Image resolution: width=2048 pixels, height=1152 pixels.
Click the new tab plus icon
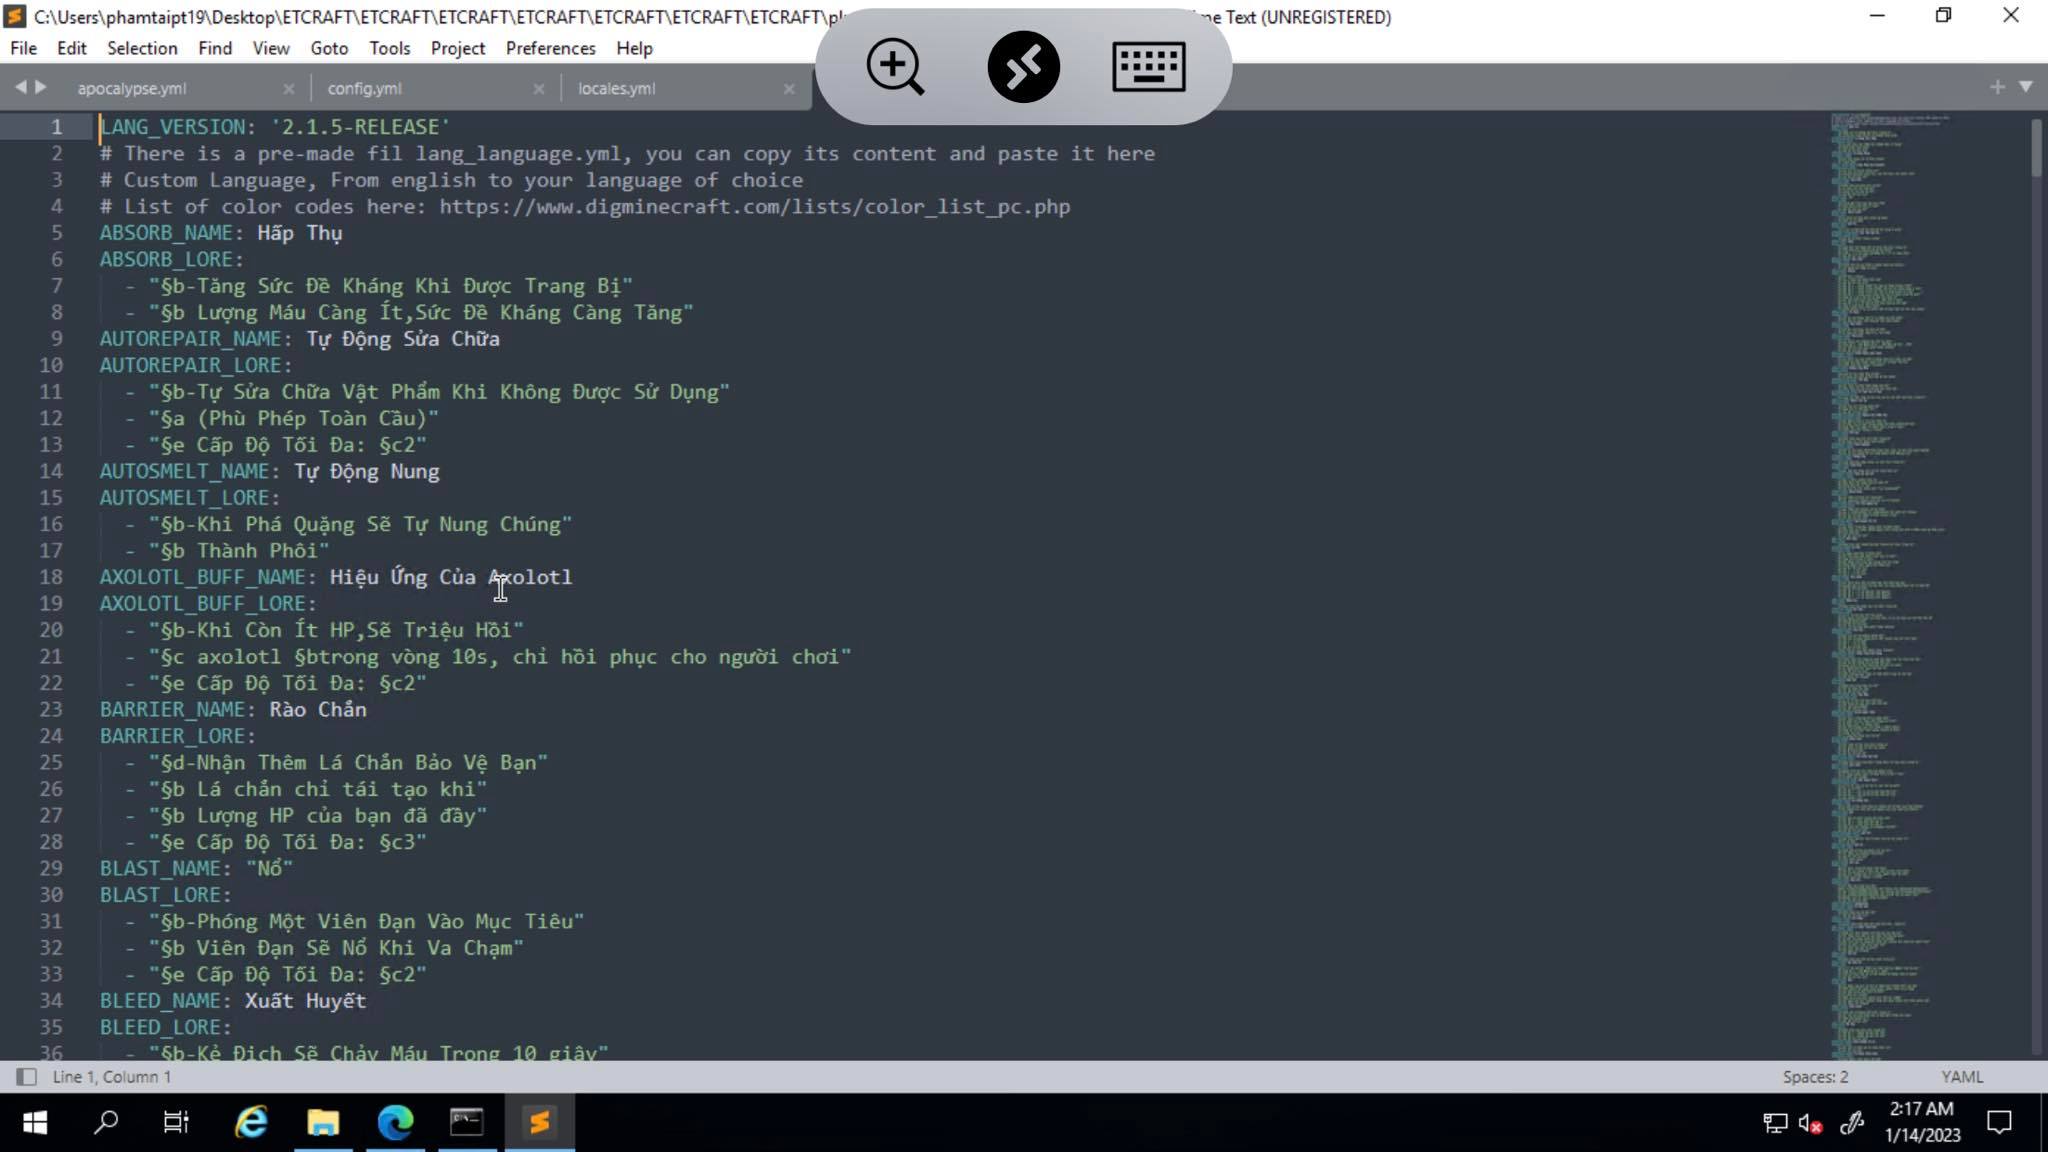(1997, 87)
